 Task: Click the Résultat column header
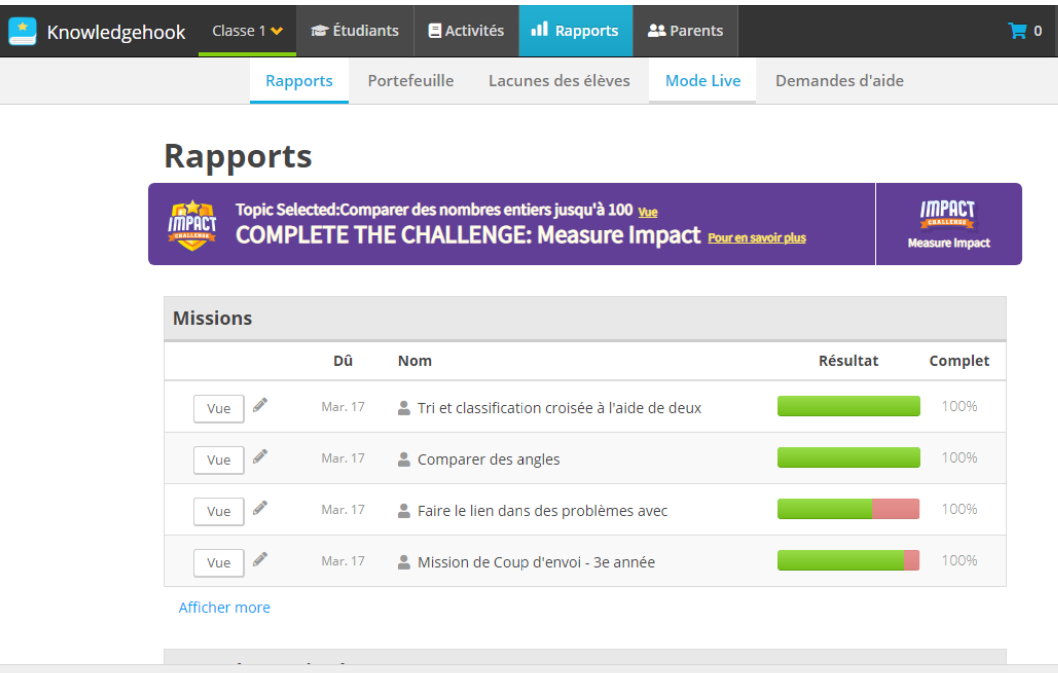848,361
